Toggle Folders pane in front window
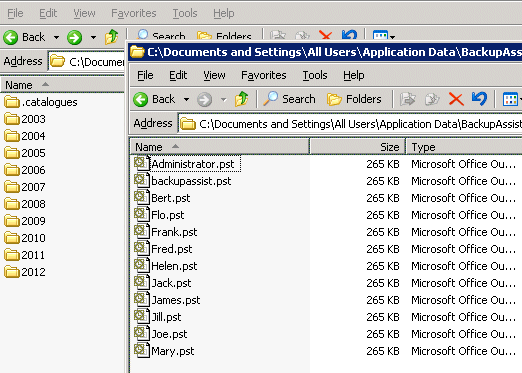The width and height of the screenshot is (522, 373). pos(354,99)
